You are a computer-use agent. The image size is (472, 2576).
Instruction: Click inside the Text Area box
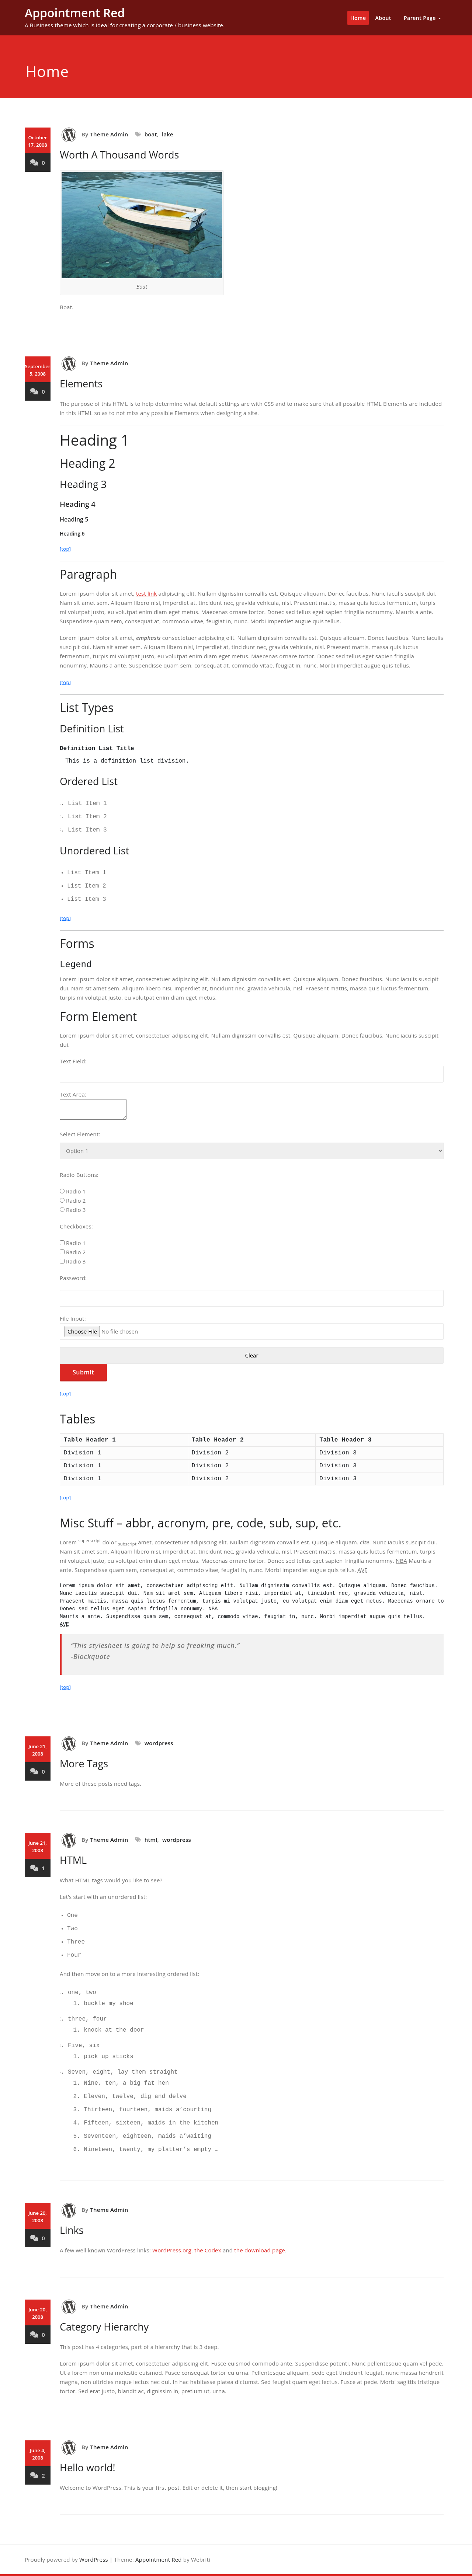coord(93,1109)
